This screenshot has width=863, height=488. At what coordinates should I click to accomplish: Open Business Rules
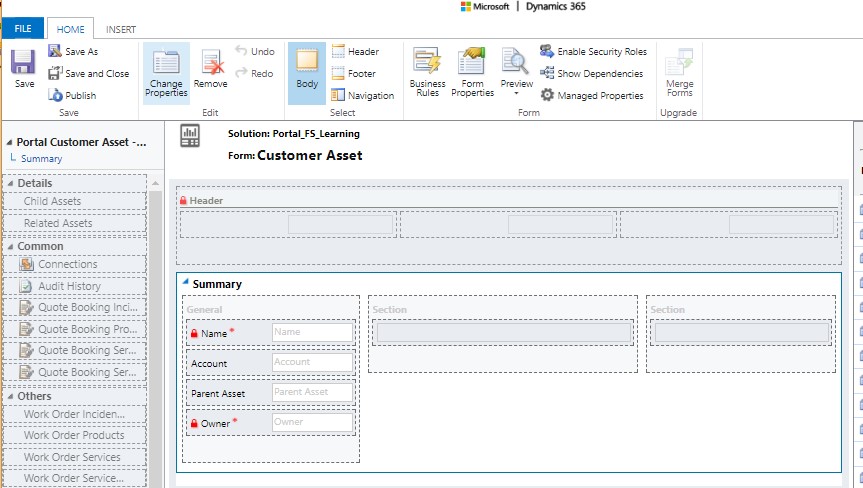click(427, 73)
